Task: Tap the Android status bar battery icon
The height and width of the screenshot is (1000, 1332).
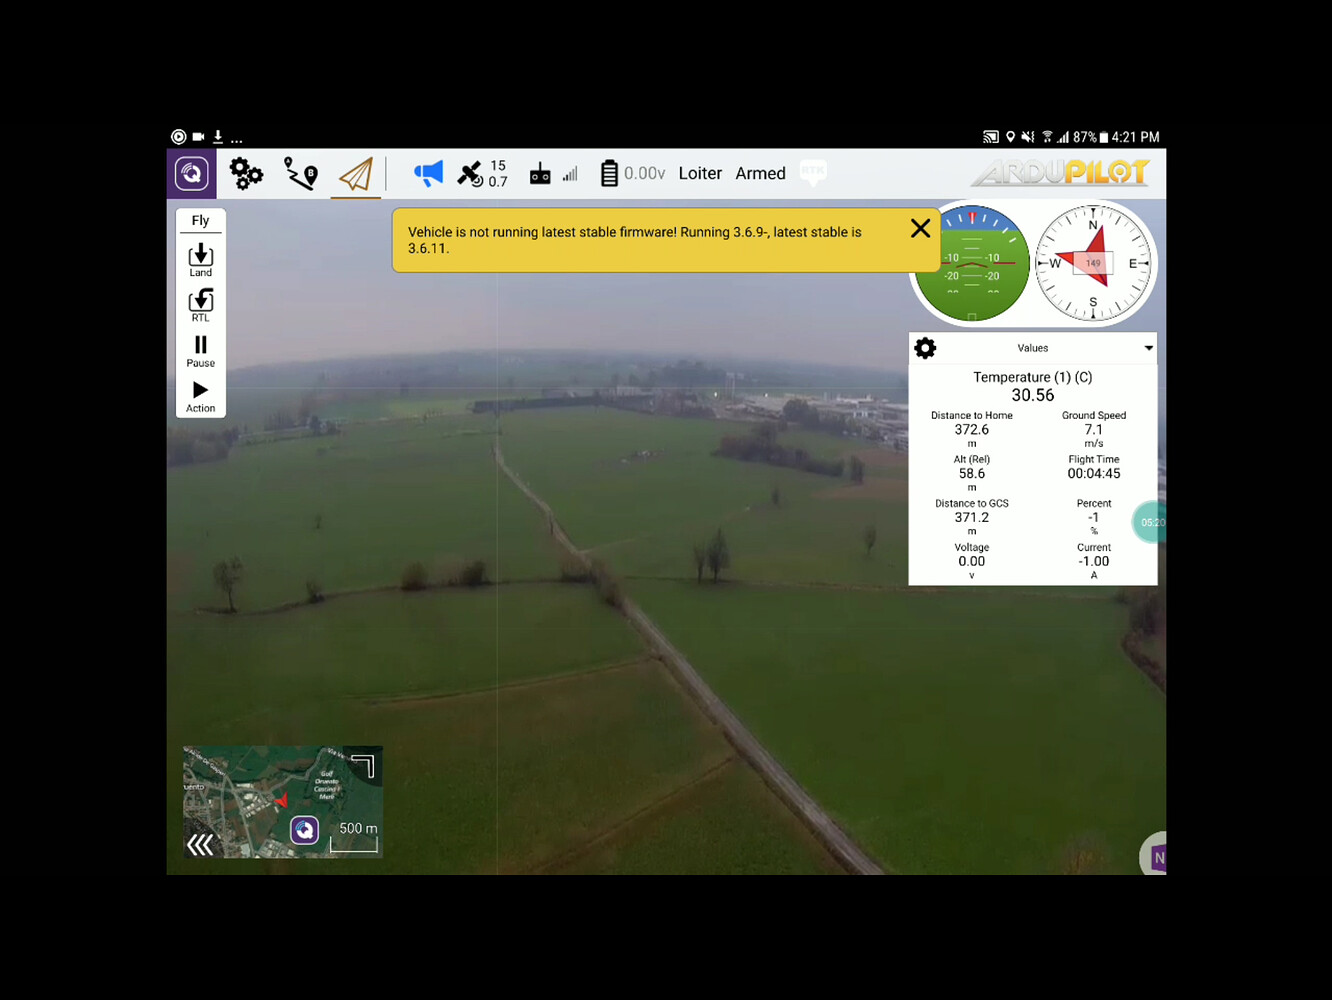Action: point(1104,137)
